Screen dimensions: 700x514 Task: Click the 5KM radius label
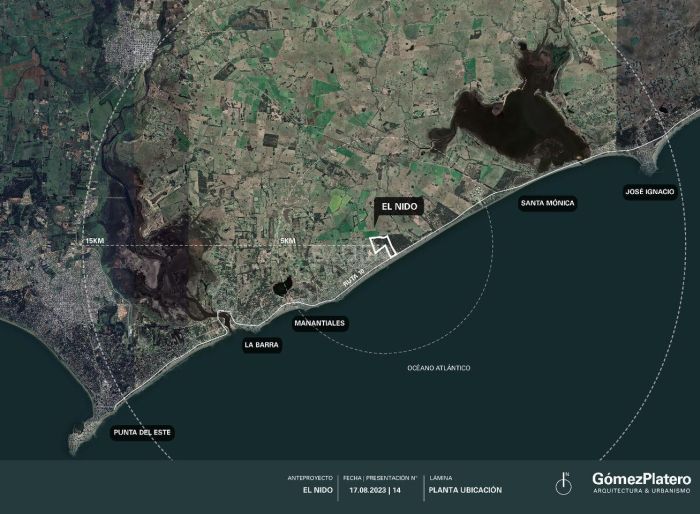288,241
